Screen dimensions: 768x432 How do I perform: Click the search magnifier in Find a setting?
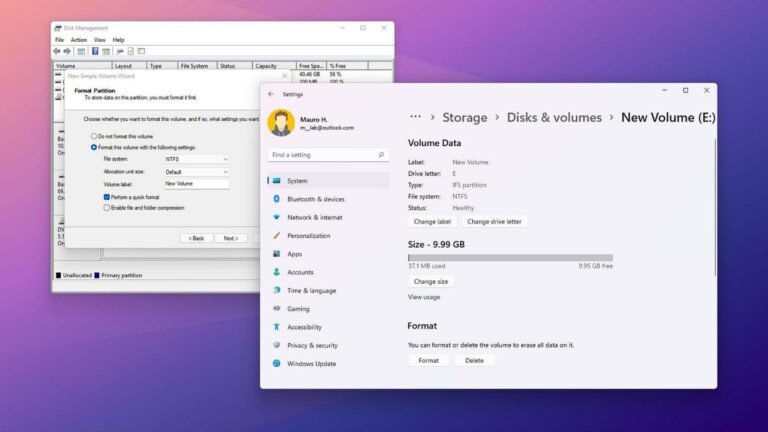tap(381, 155)
